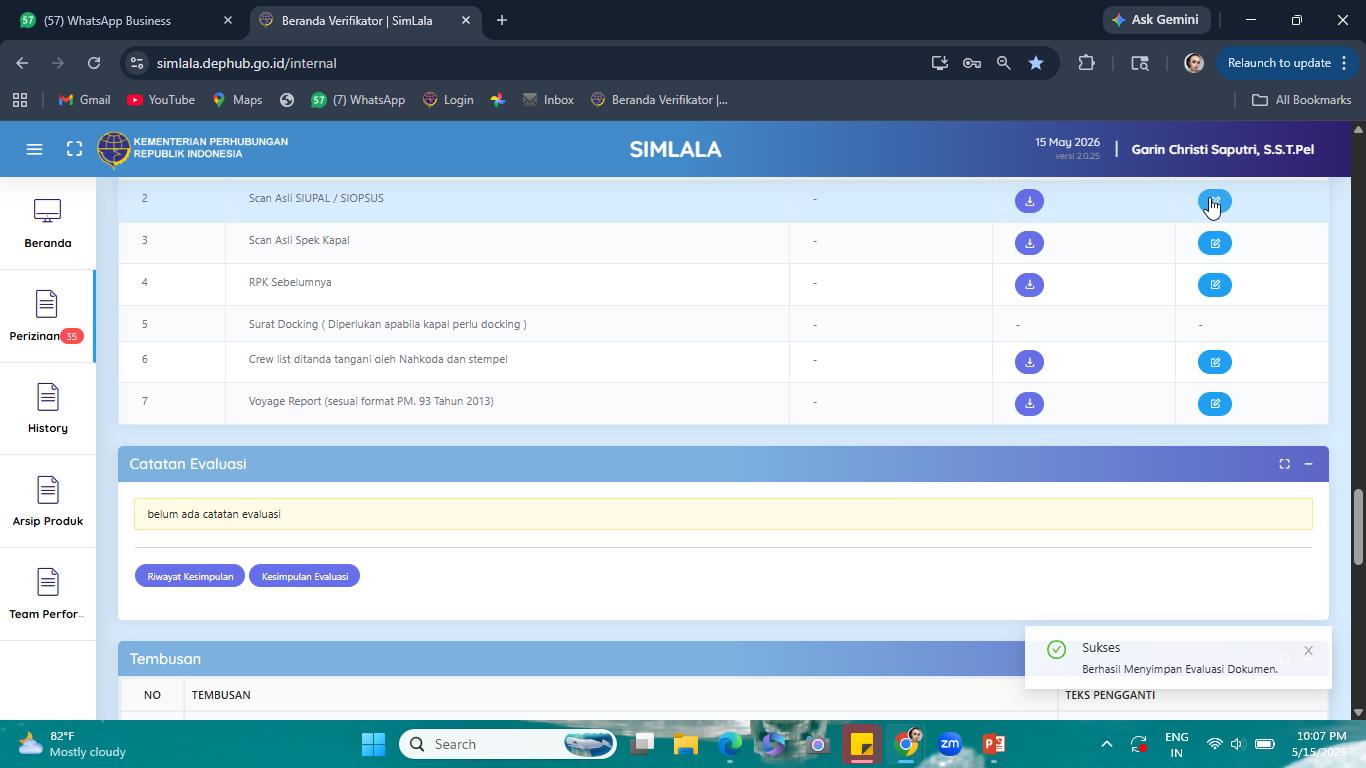Go to History sidebar item
Screen dimensions: 1366x768
pos(47,409)
